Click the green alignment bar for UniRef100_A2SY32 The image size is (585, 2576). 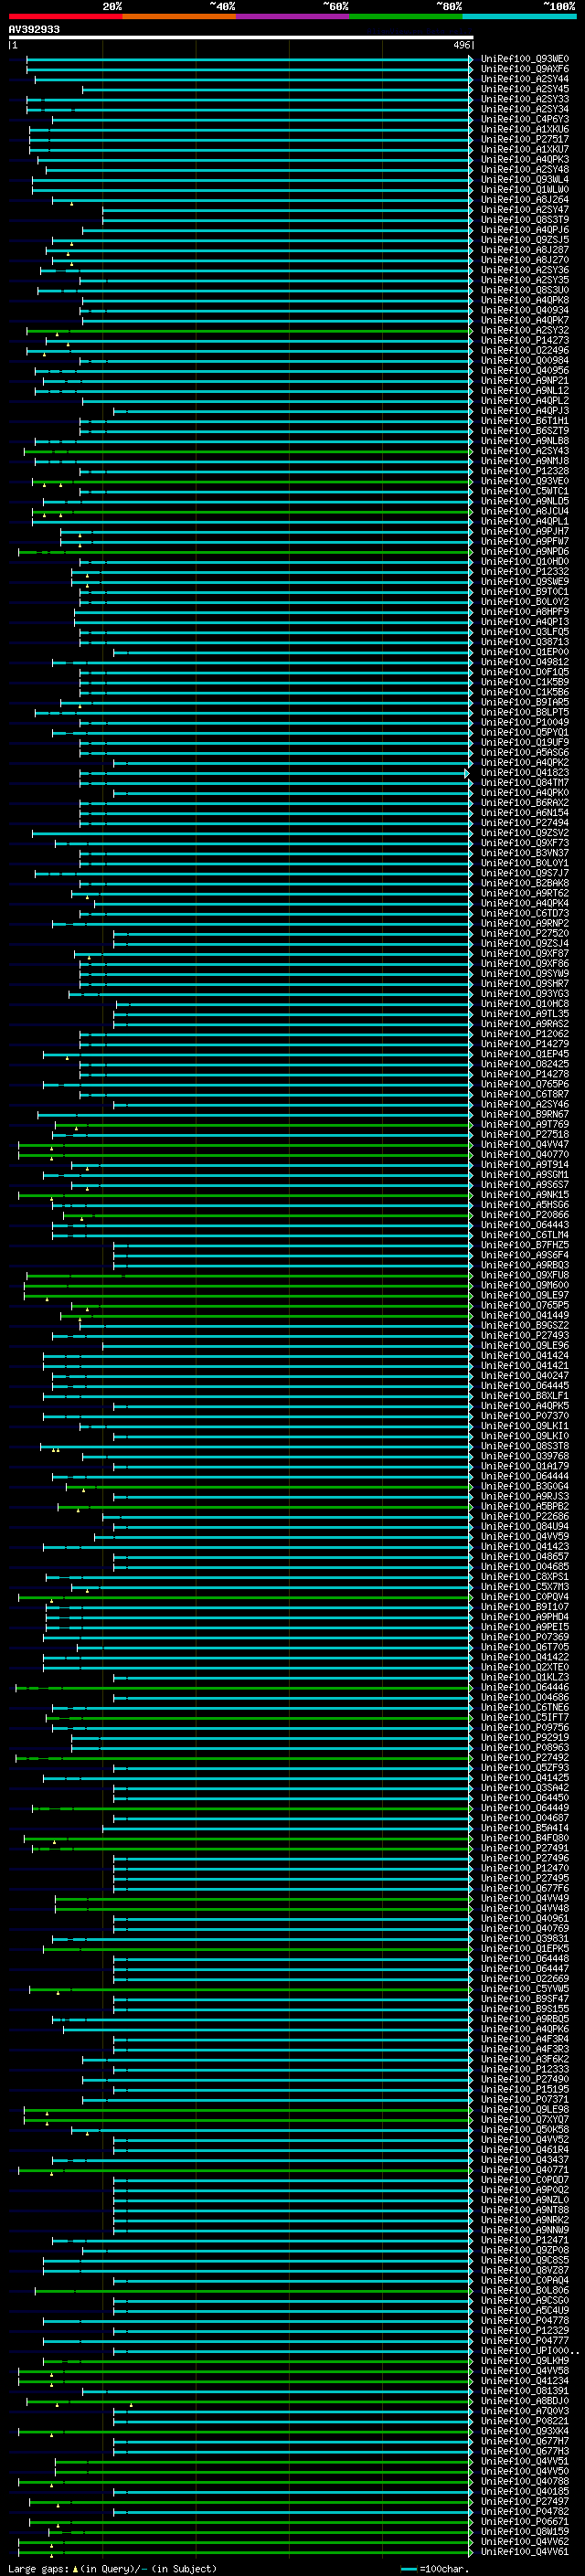click(248, 330)
